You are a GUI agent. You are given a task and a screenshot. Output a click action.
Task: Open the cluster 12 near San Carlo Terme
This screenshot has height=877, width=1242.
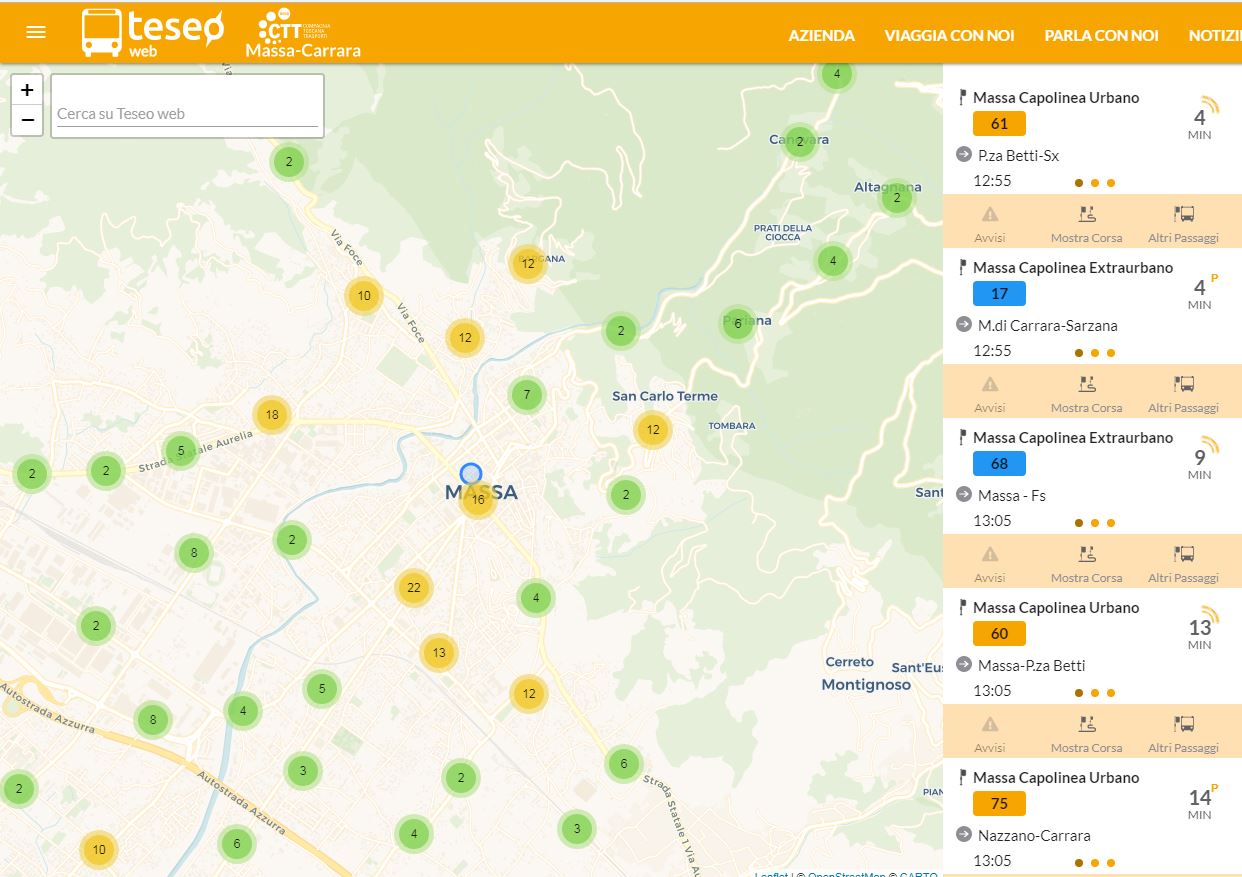653,430
